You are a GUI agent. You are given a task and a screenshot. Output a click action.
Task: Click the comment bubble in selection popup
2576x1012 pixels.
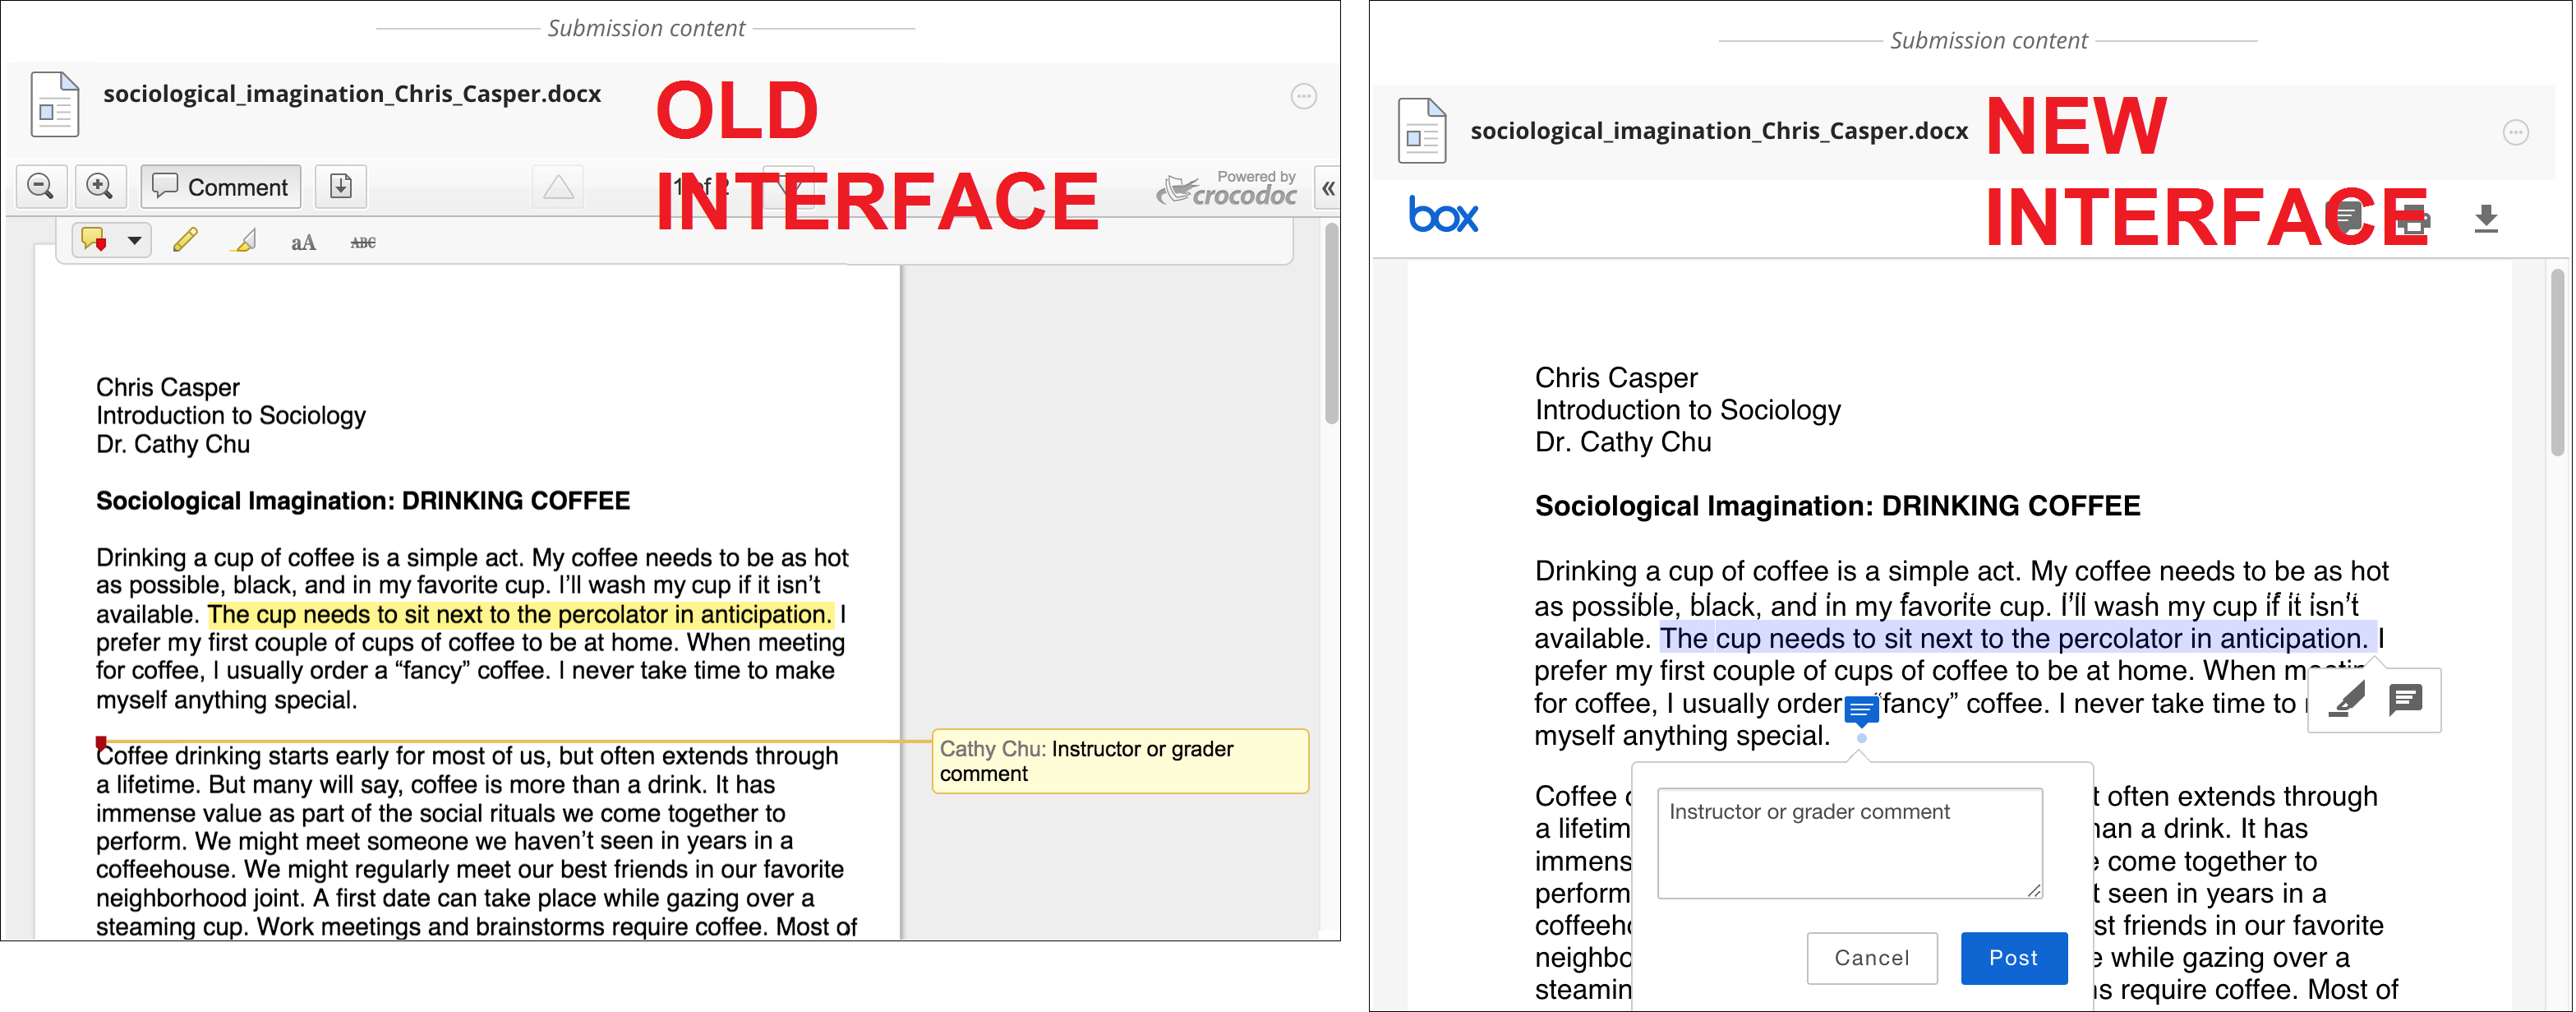click(2406, 699)
